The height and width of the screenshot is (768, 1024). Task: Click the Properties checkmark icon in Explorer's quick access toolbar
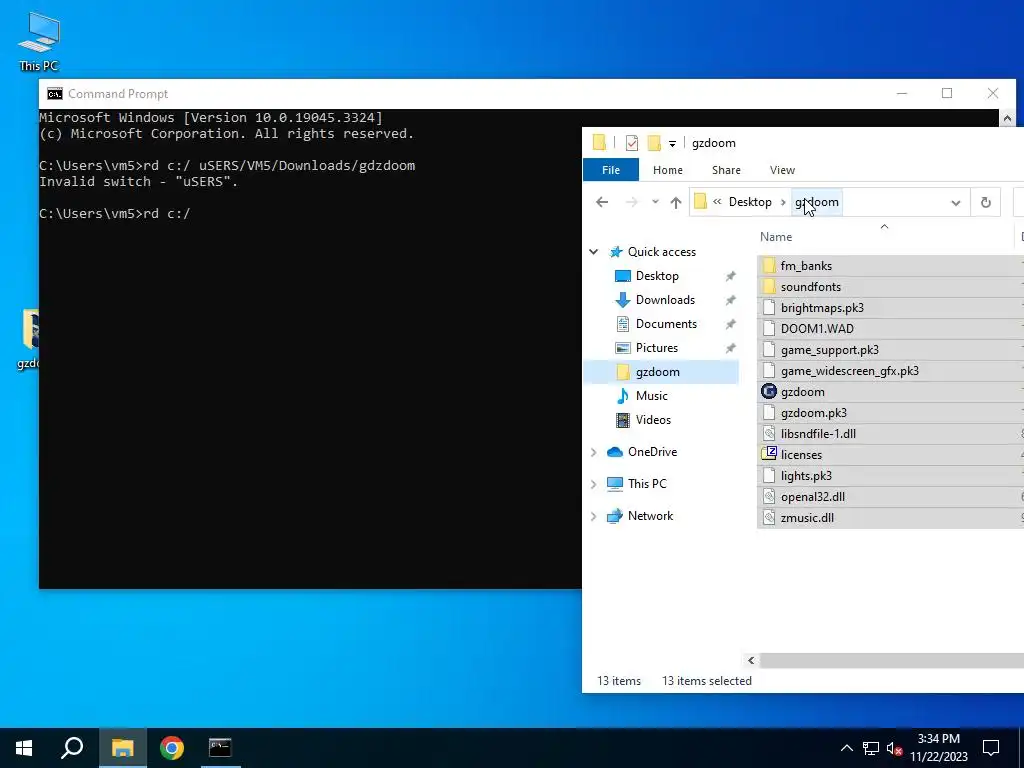632,143
